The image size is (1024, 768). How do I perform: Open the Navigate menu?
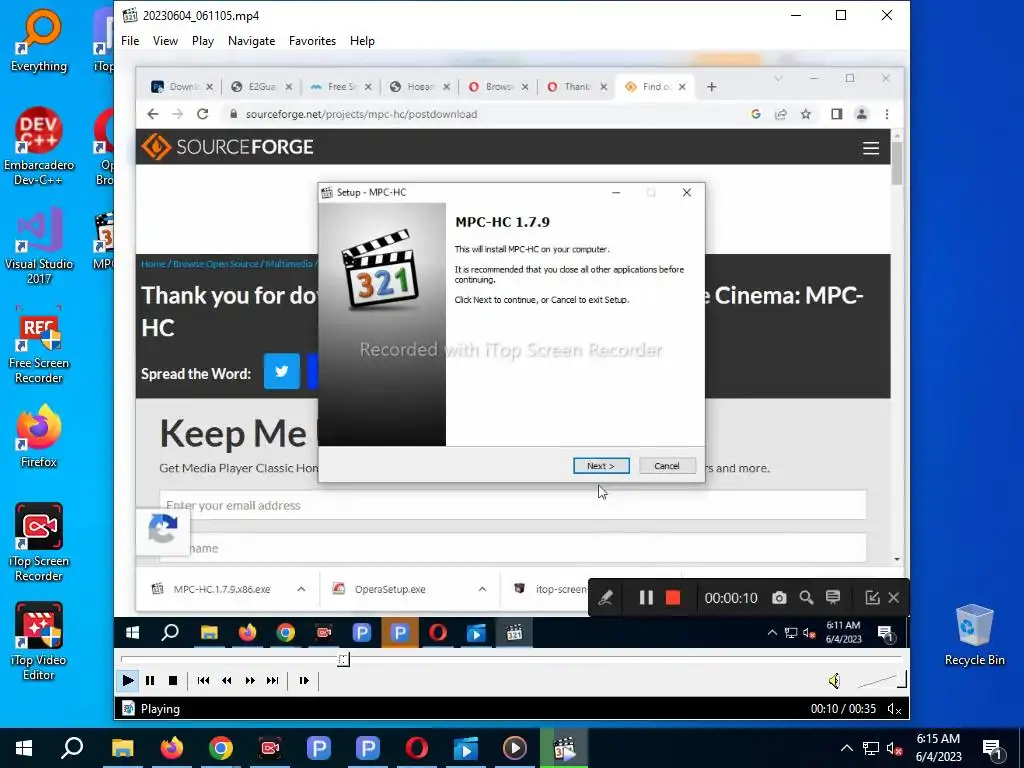click(251, 40)
